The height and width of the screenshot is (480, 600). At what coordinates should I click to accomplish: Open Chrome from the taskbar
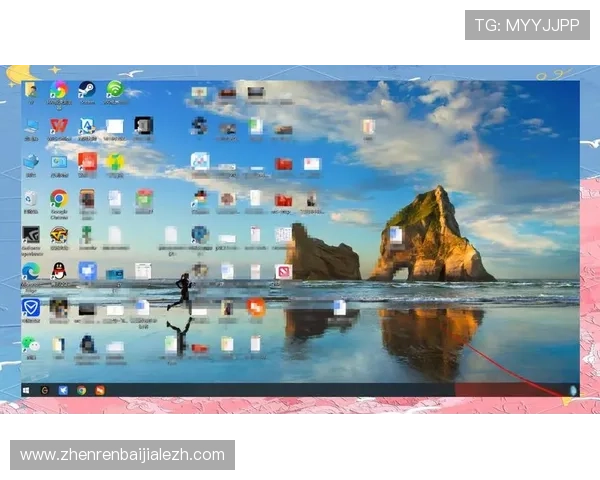[81, 390]
